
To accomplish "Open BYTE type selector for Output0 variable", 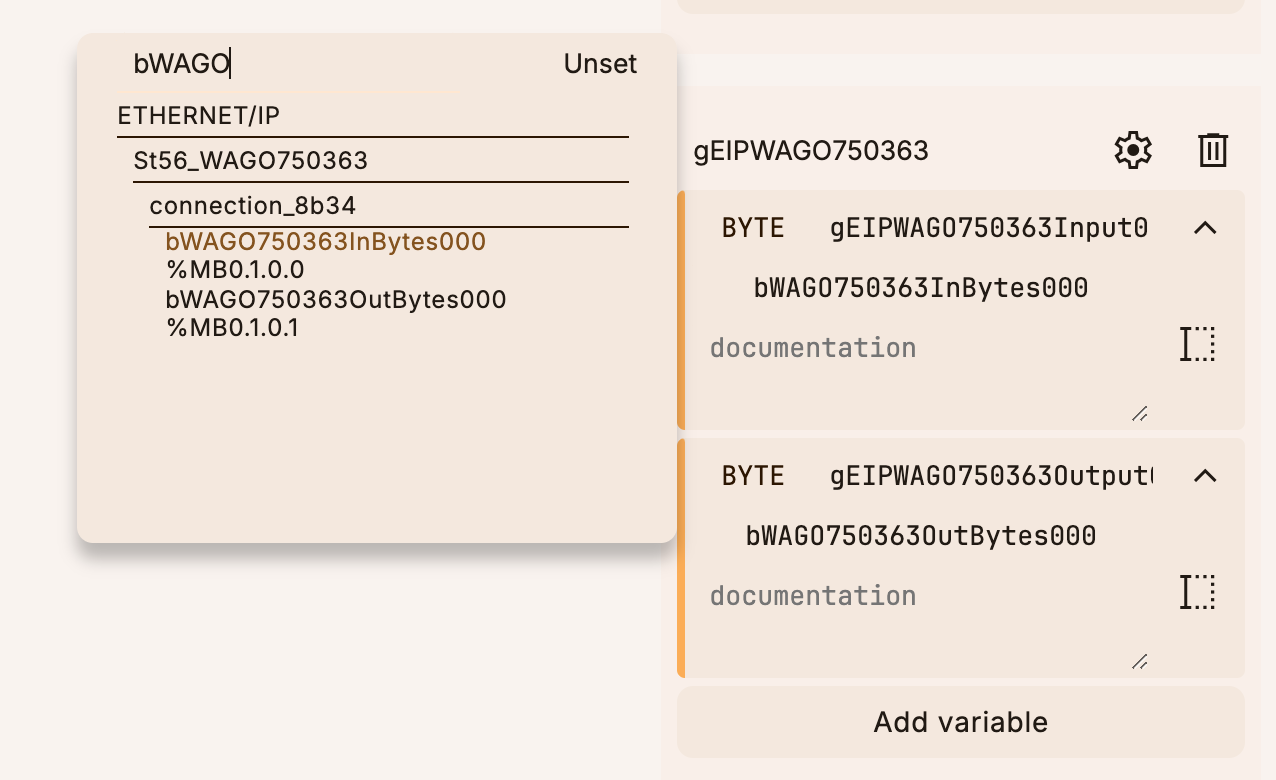I will [x=753, y=476].
